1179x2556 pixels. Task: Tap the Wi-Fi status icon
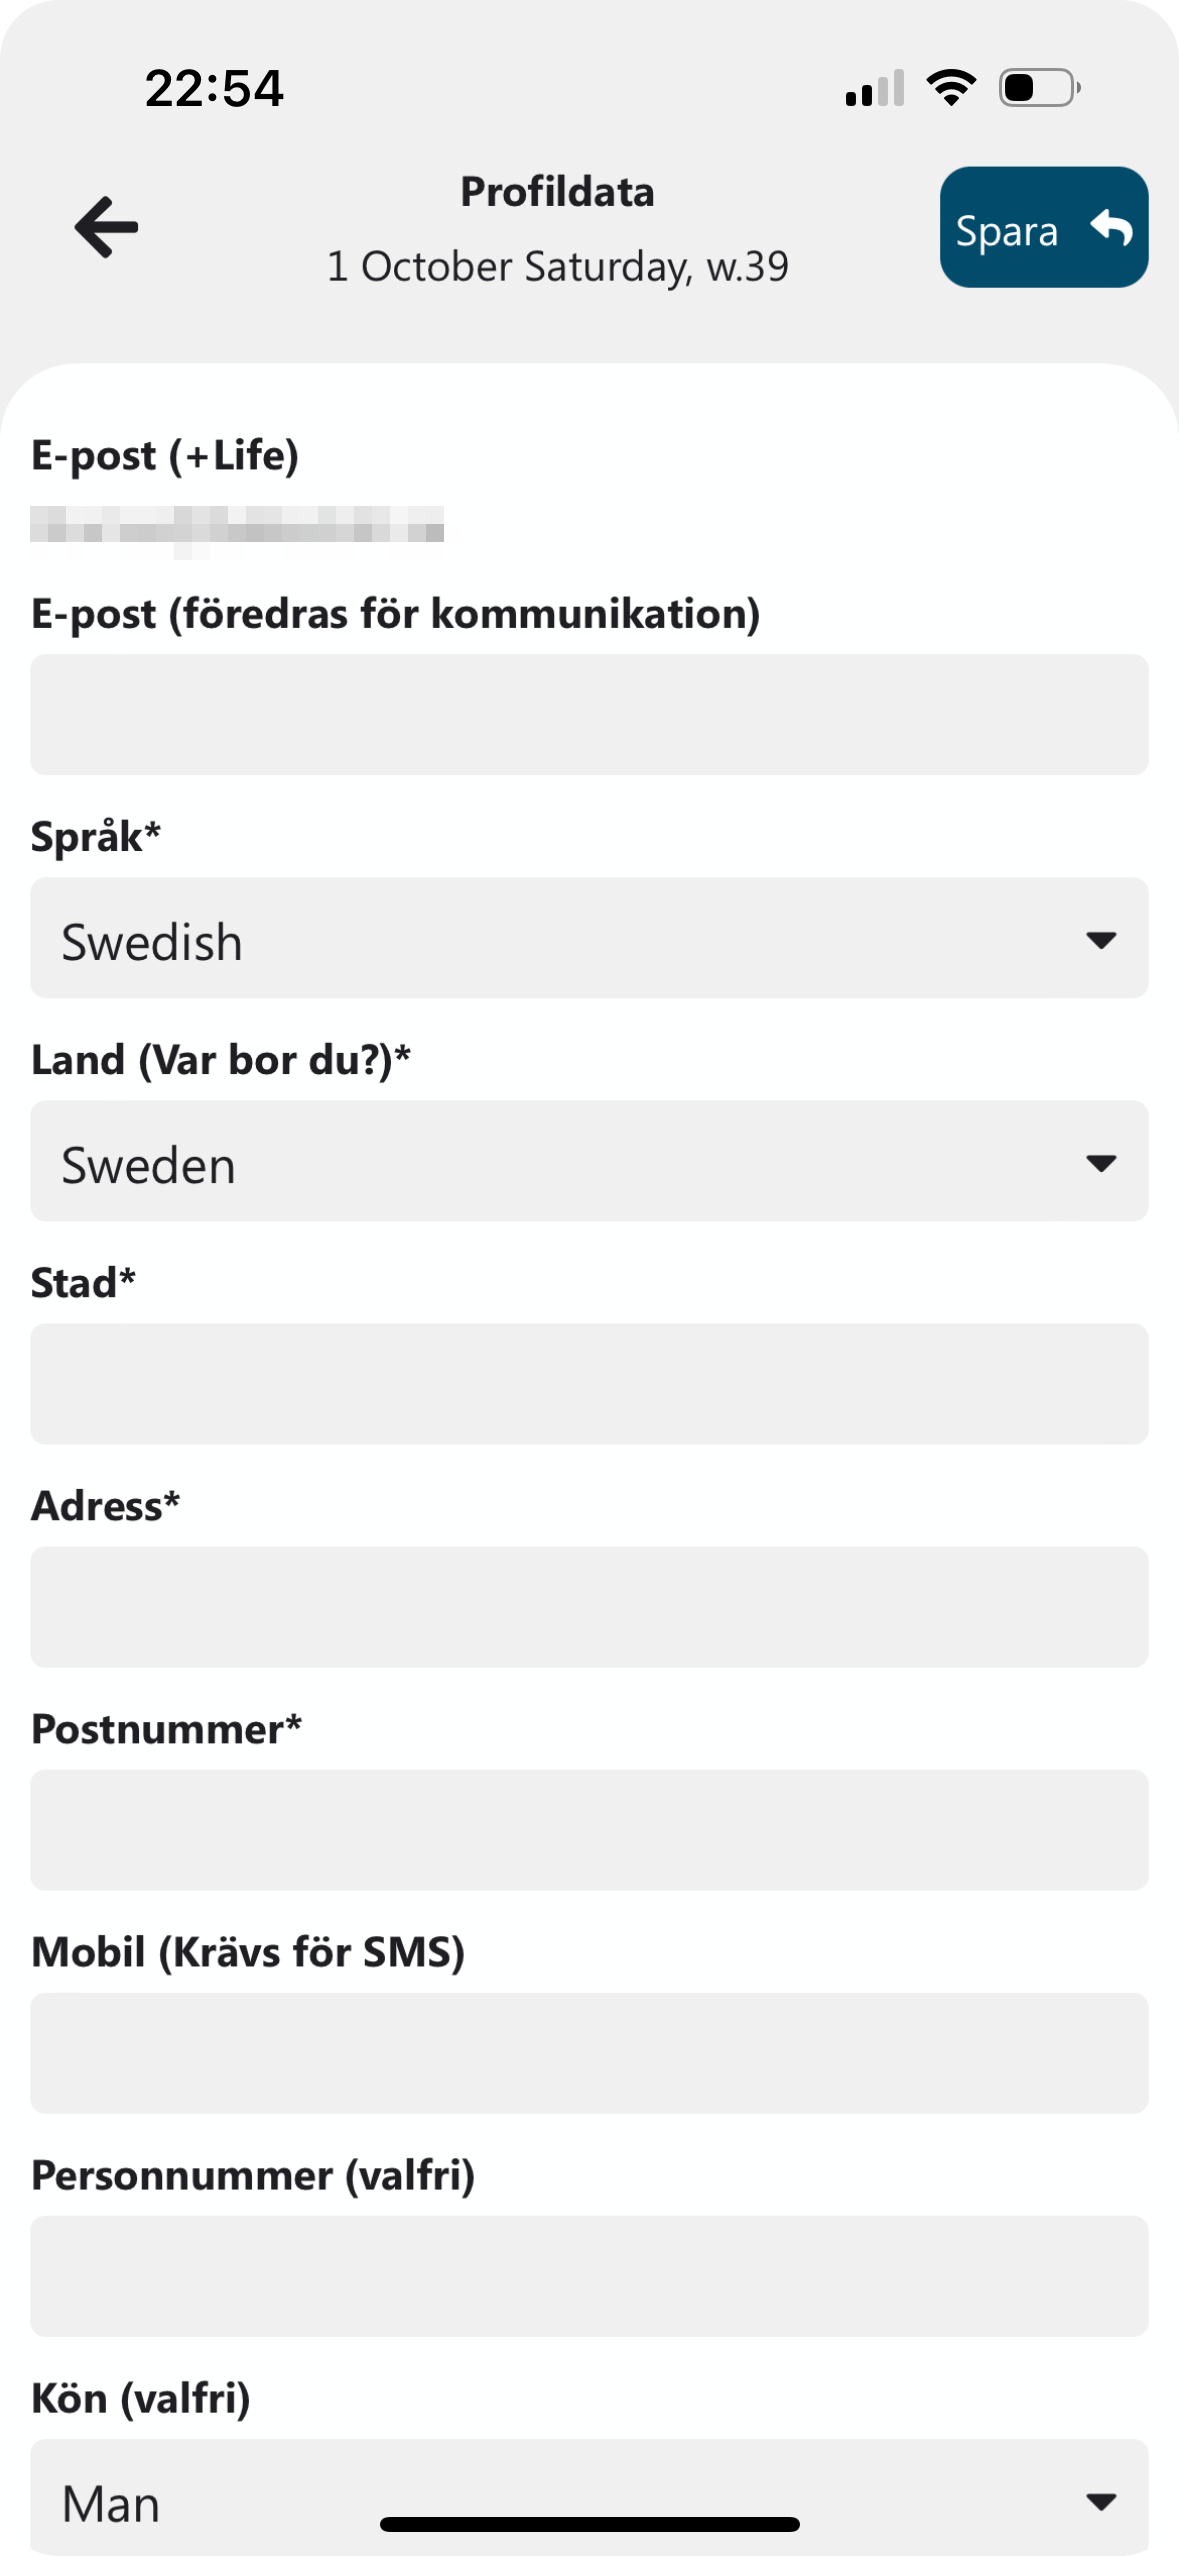(951, 88)
